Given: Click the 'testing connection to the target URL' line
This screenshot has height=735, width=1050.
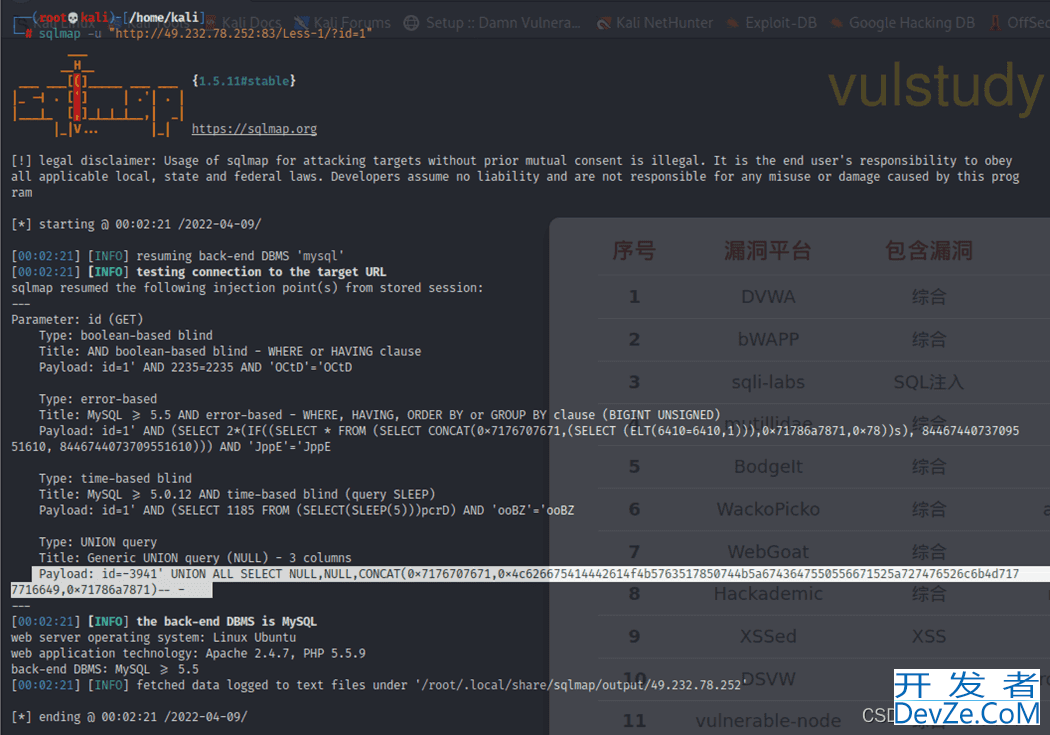Looking at the screenshot, I should (198, 272).
